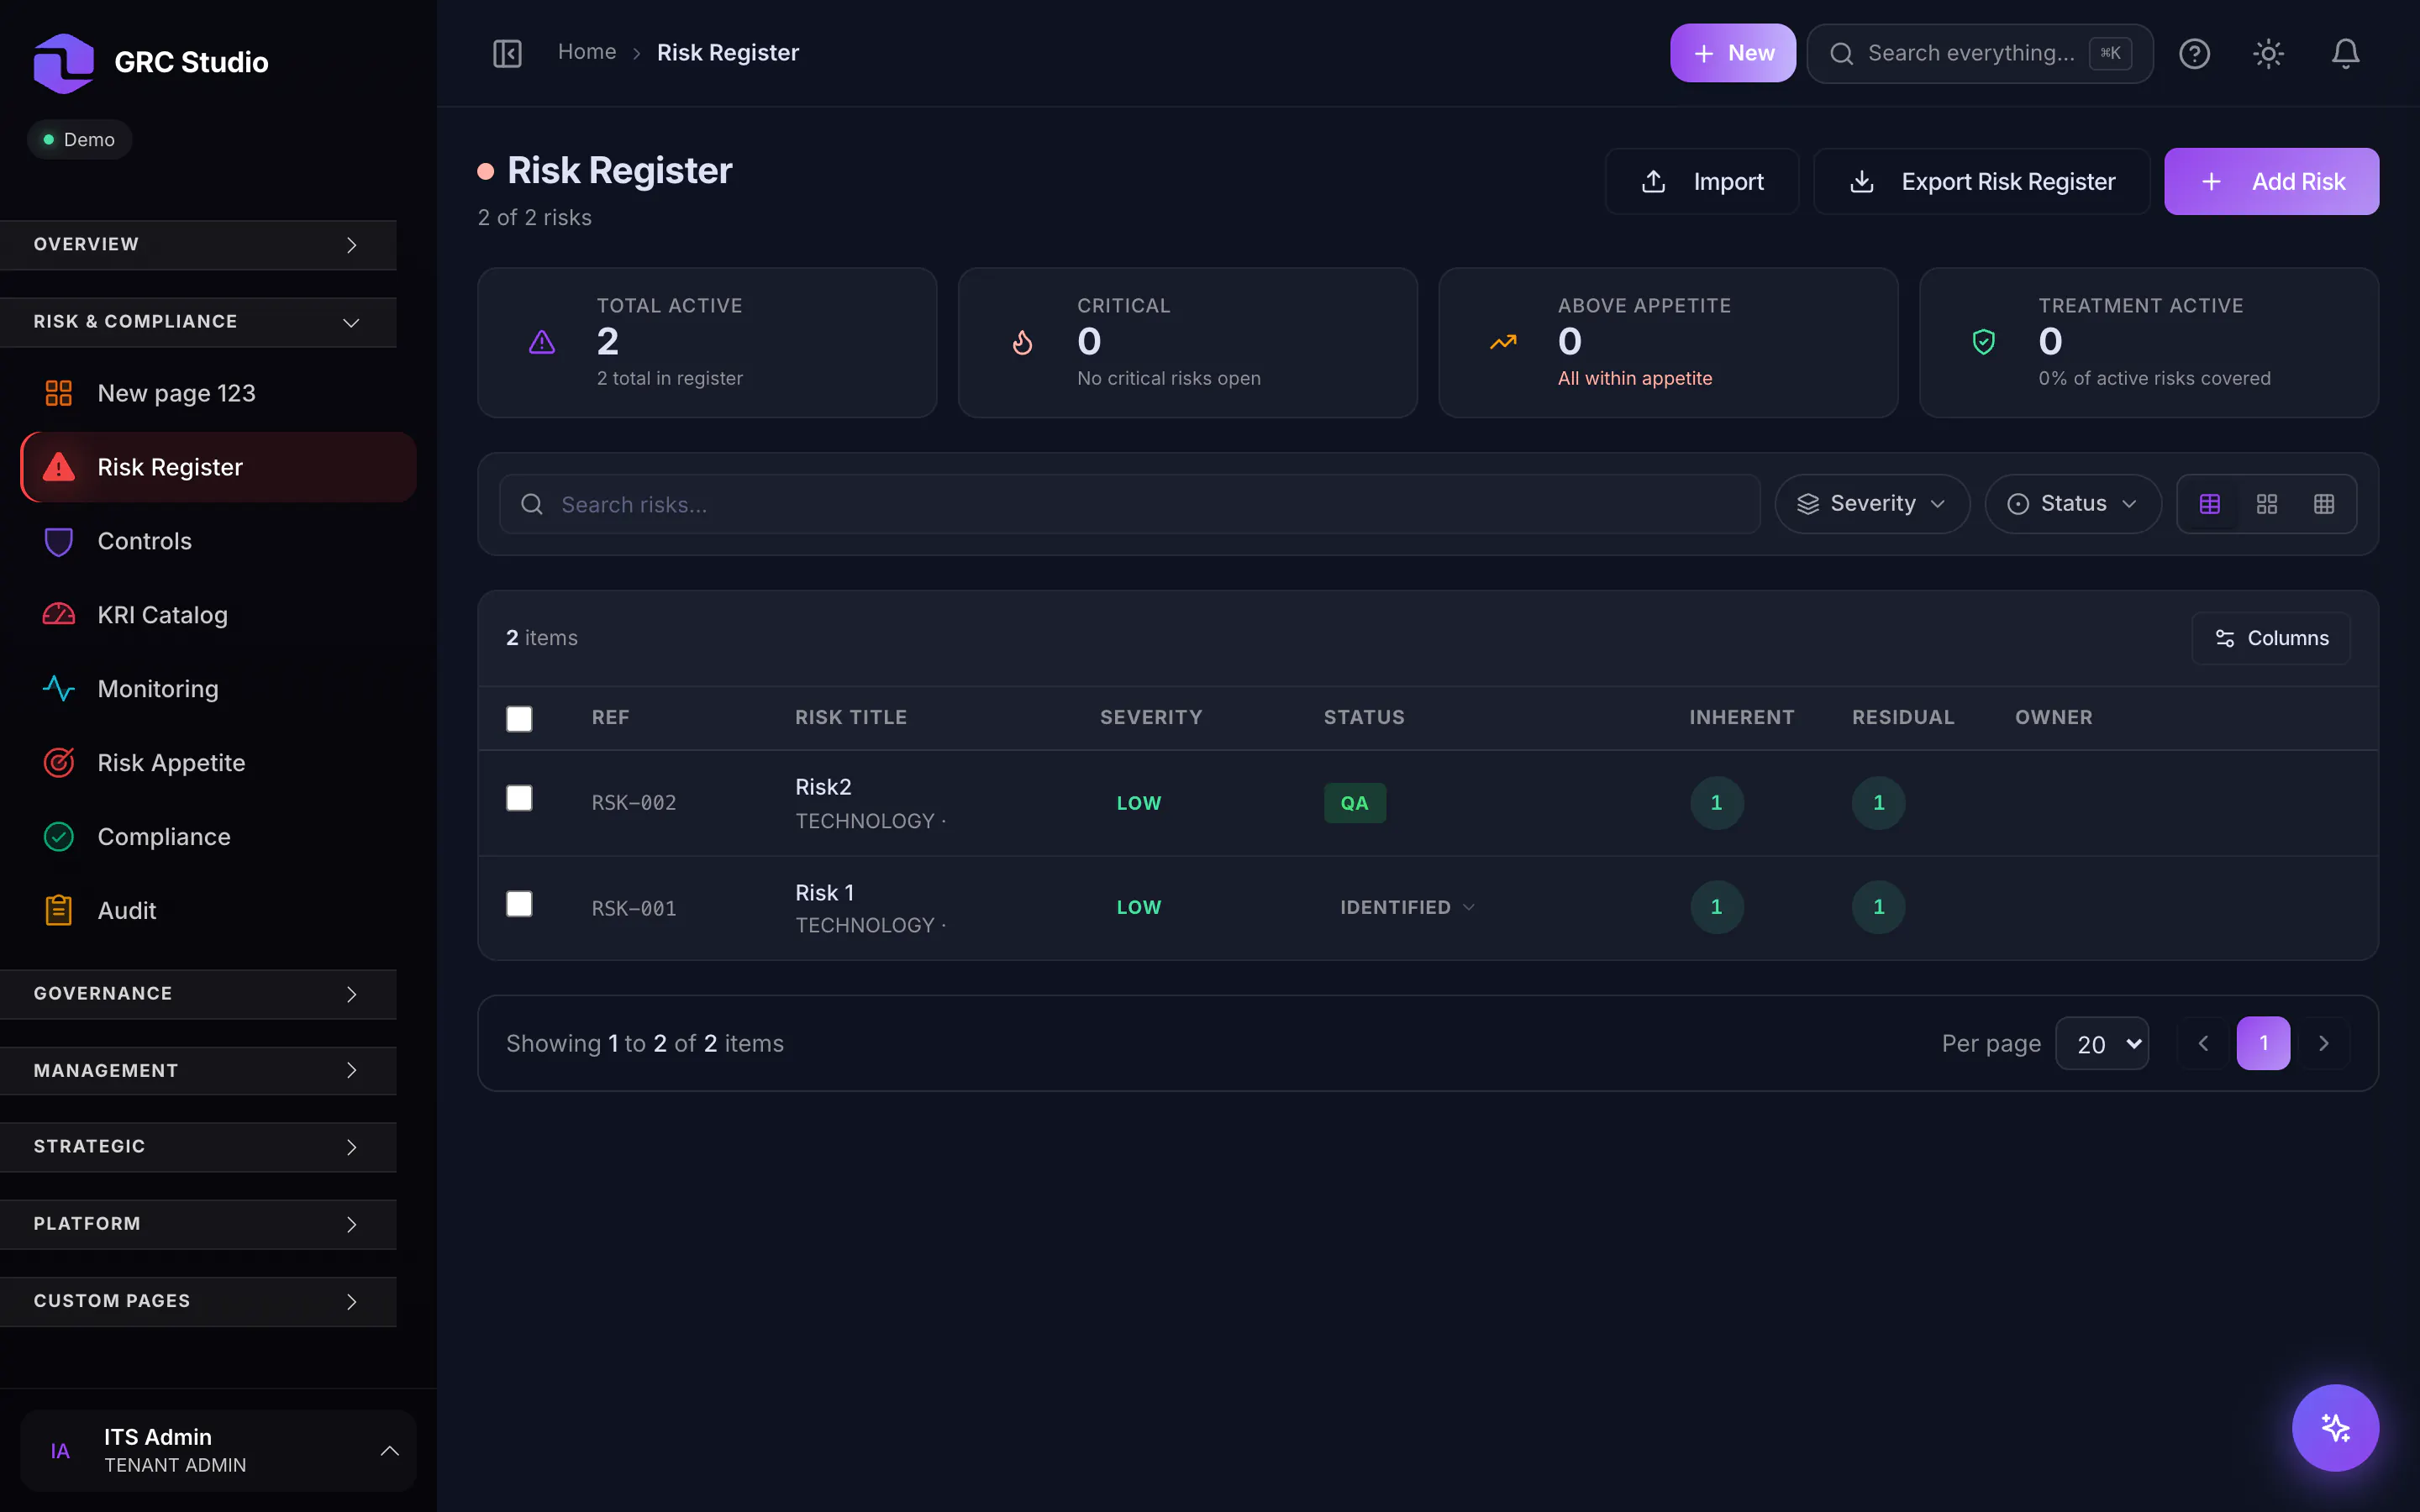Viewport: 2420px width, 1512px height.
Task: Click the RSK-002 reference cell
Action: (633, 802)
